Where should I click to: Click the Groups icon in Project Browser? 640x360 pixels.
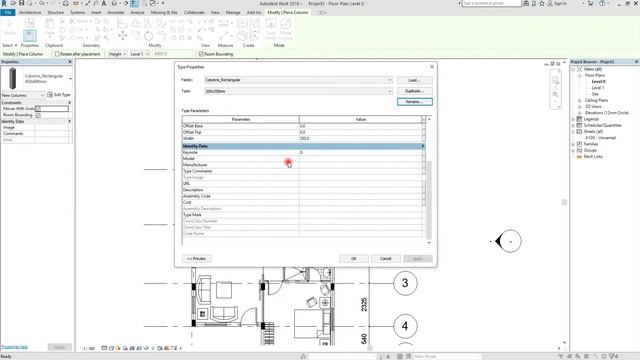point(579,150)
